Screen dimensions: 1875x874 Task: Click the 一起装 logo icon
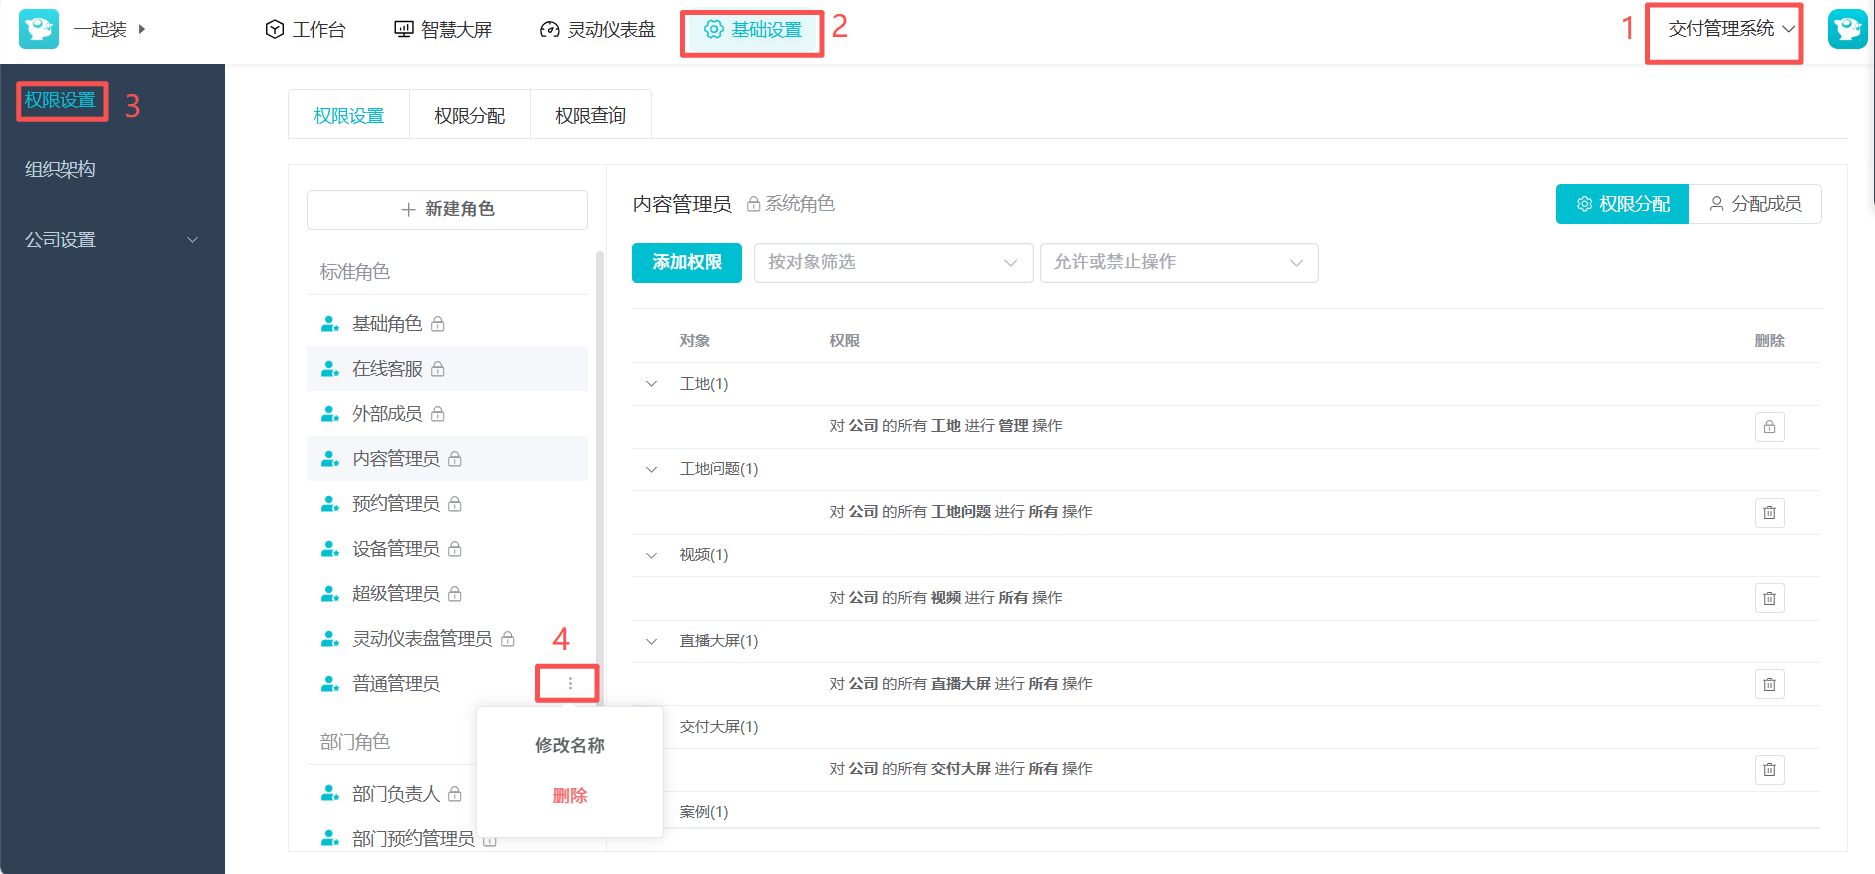(x=39, y=29)
